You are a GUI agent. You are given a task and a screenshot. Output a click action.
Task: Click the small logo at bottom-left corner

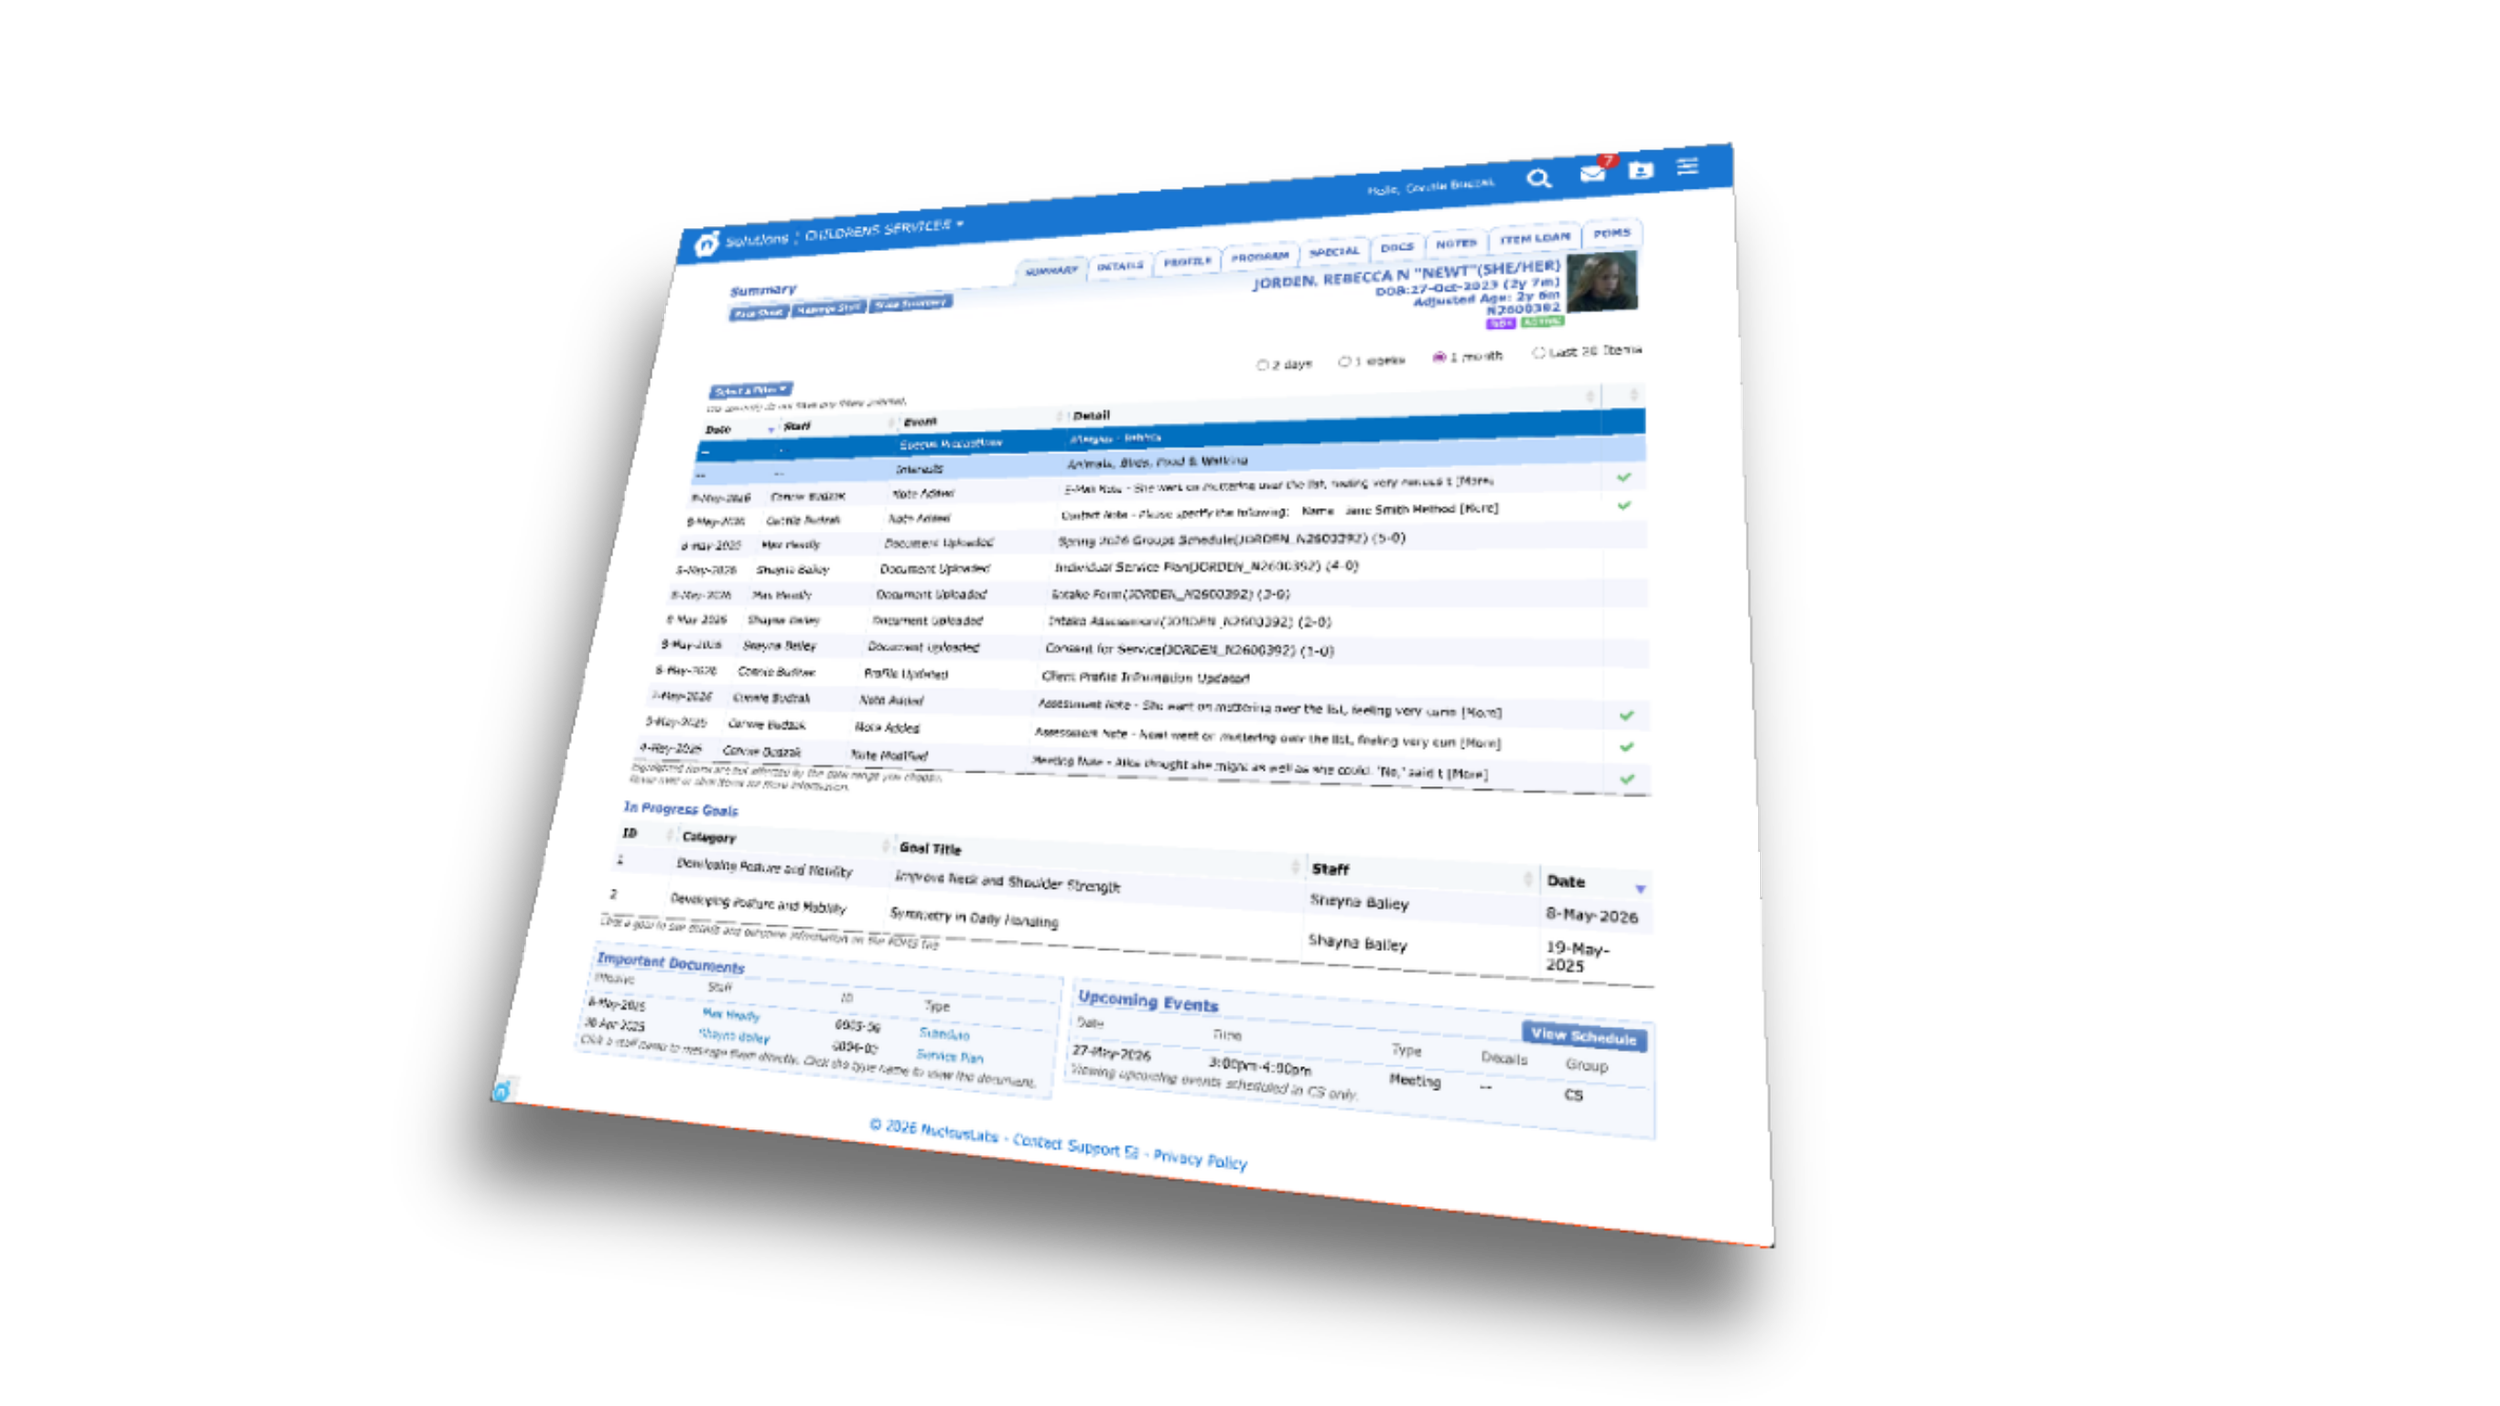(503, 1091)
